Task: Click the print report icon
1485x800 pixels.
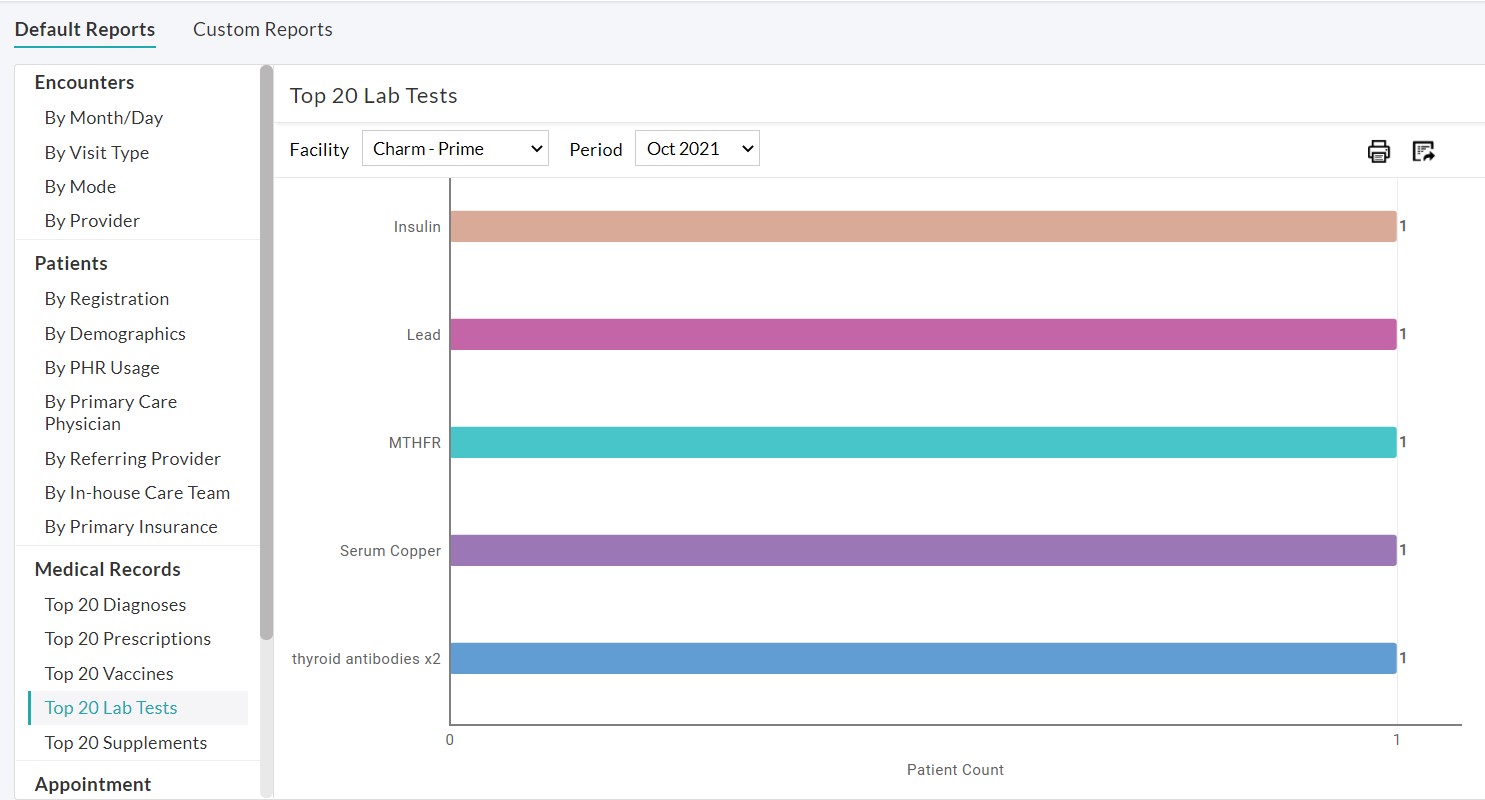Action: coord(1378,151)
